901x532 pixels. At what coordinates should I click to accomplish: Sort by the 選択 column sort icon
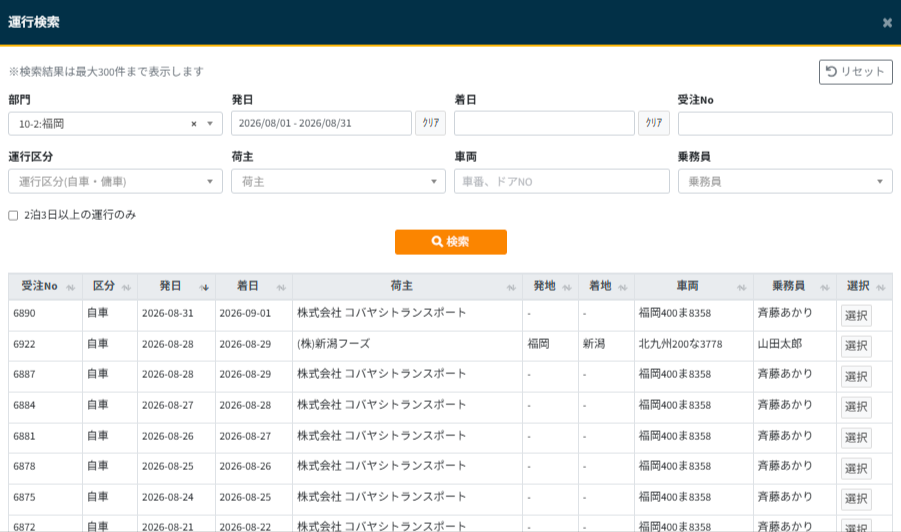click(x=881, y=287)
